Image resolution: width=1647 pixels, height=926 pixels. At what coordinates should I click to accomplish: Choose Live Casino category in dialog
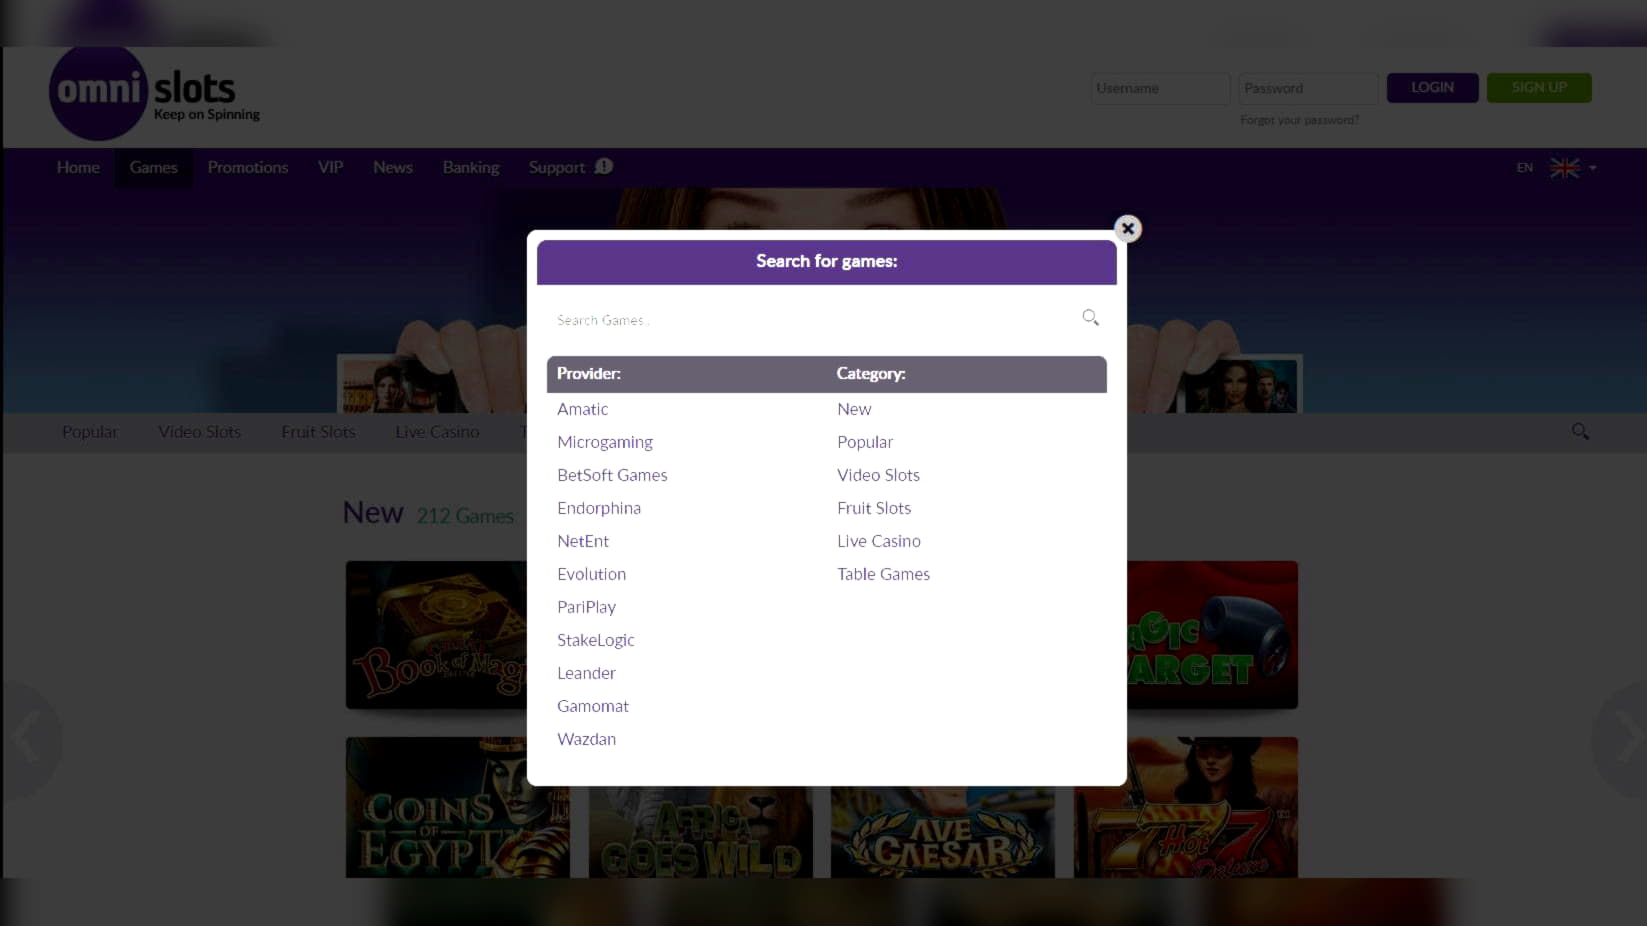coord(879,541)
